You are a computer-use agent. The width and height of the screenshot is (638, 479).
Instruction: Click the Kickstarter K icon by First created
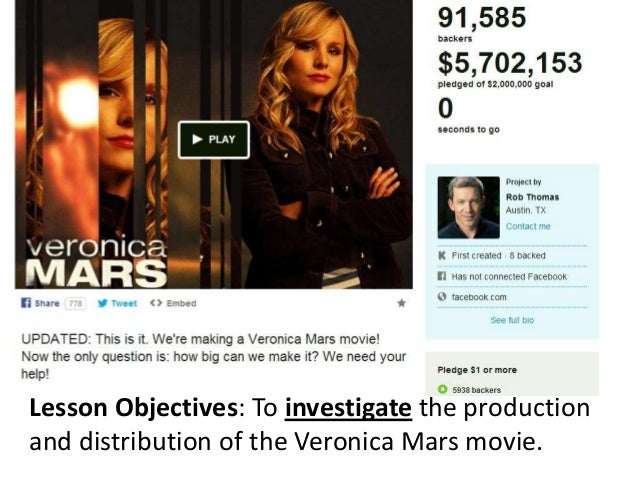tap(441, 256)
